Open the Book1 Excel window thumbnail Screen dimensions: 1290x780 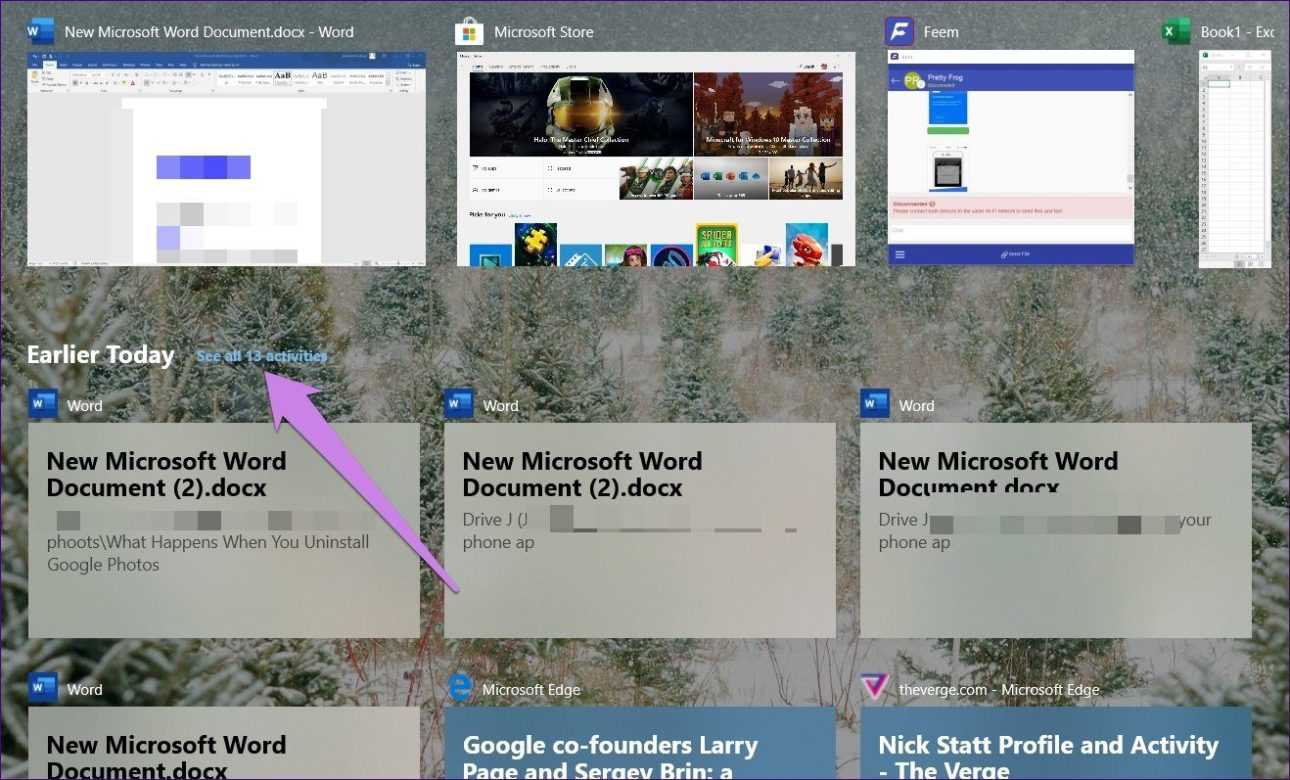click(1235, 159)
